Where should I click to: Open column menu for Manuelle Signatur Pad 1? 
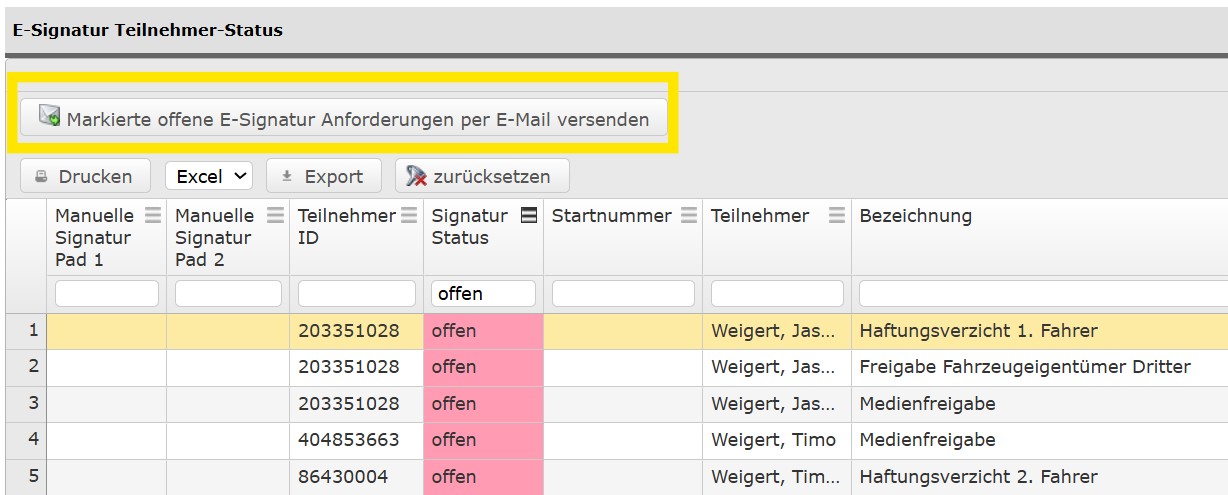pos(152,215)
